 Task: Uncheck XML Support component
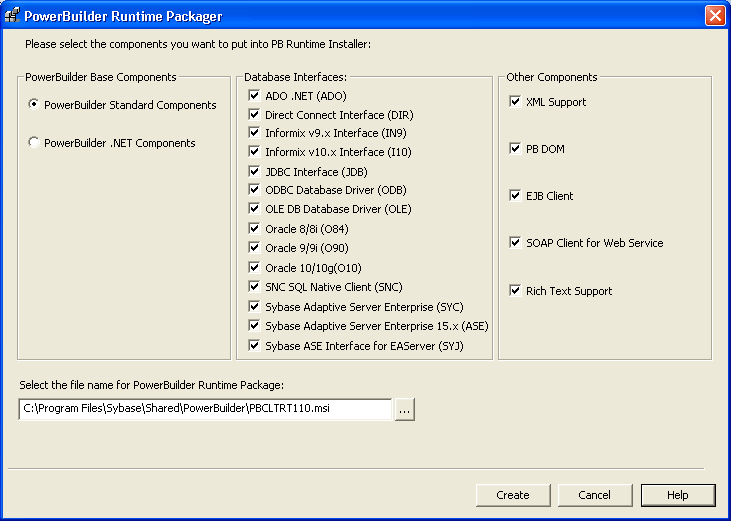click(x=515, y=102)
